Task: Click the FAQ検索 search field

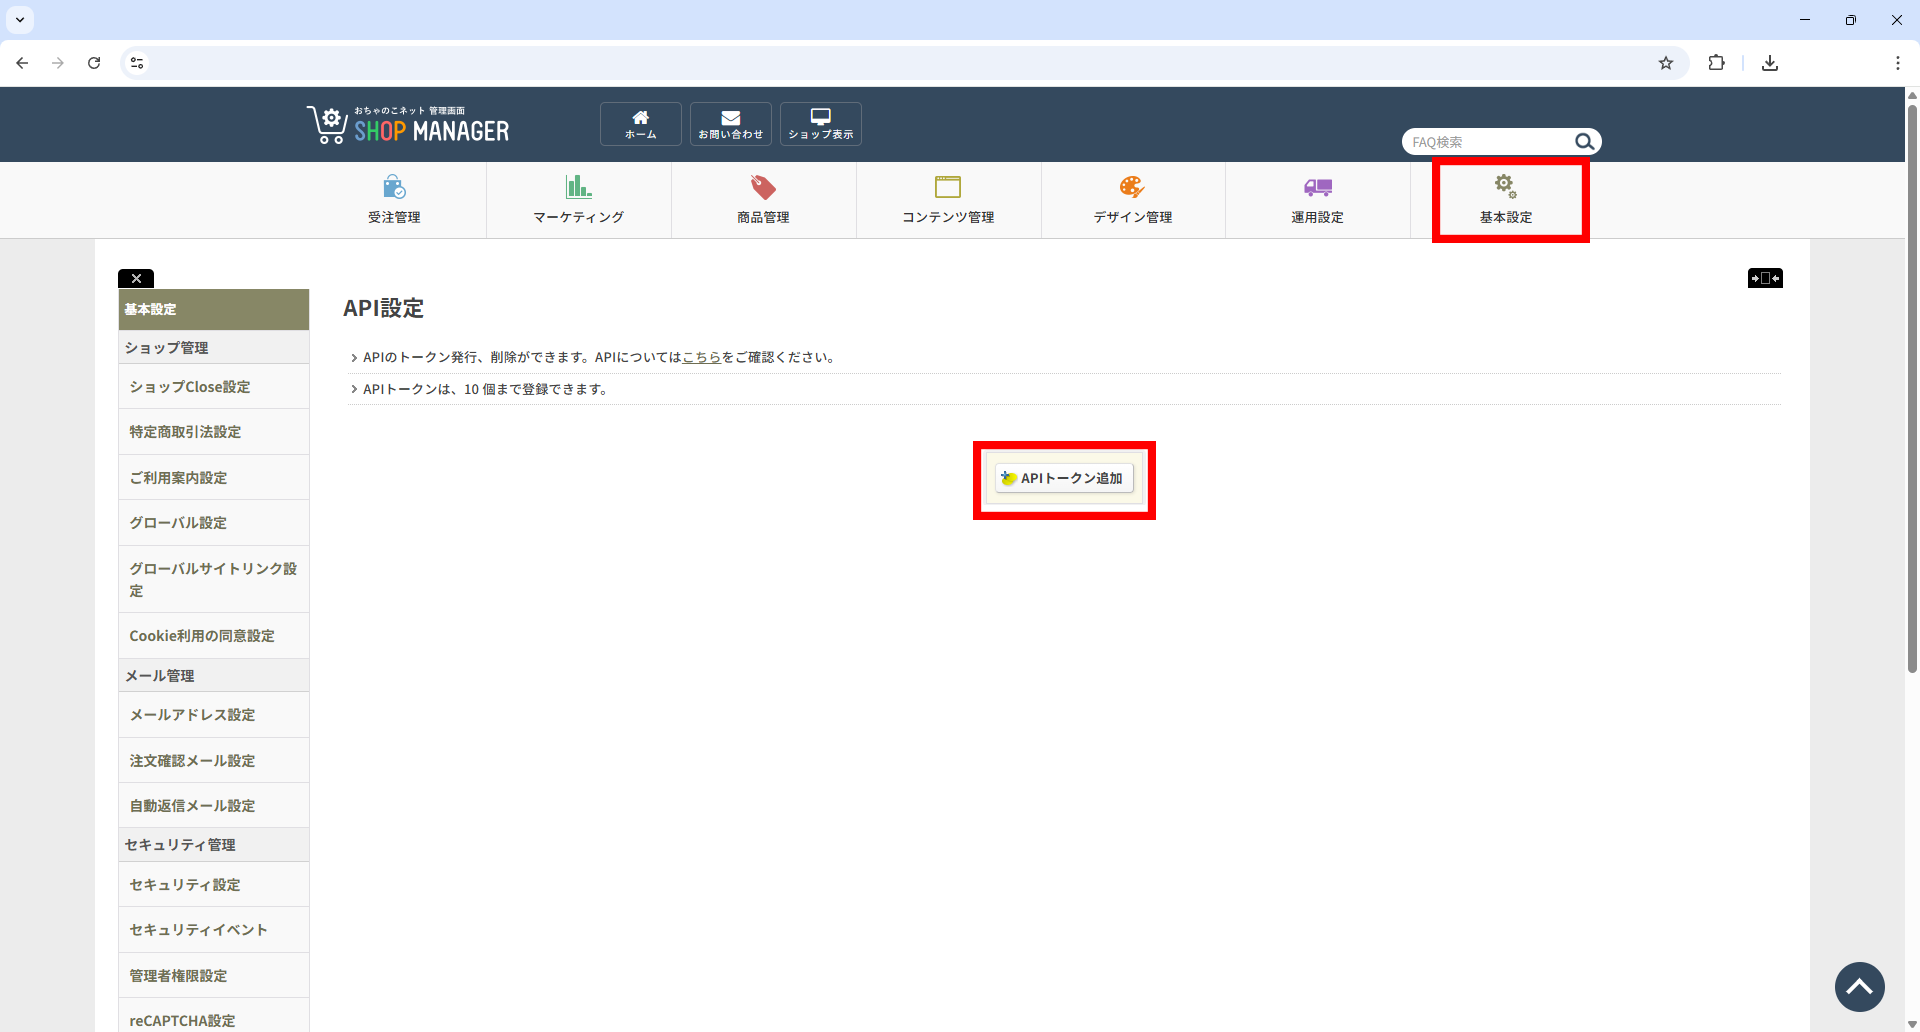Action: pyautogui.click(x=1488, y=142)
